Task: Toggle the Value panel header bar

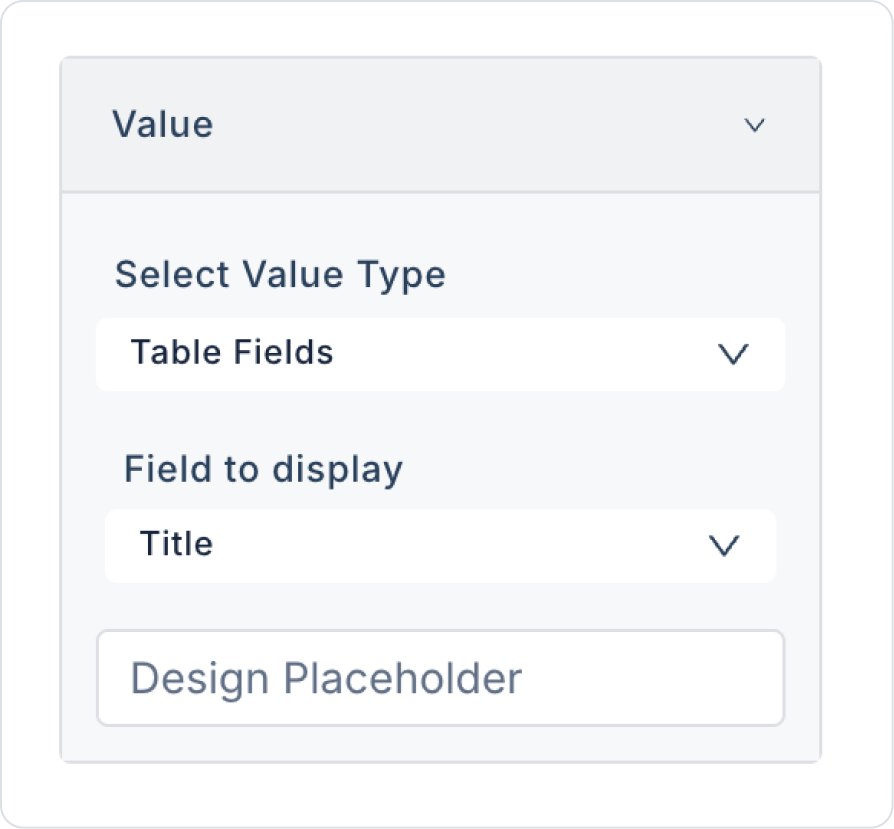Action: (440, 125)
